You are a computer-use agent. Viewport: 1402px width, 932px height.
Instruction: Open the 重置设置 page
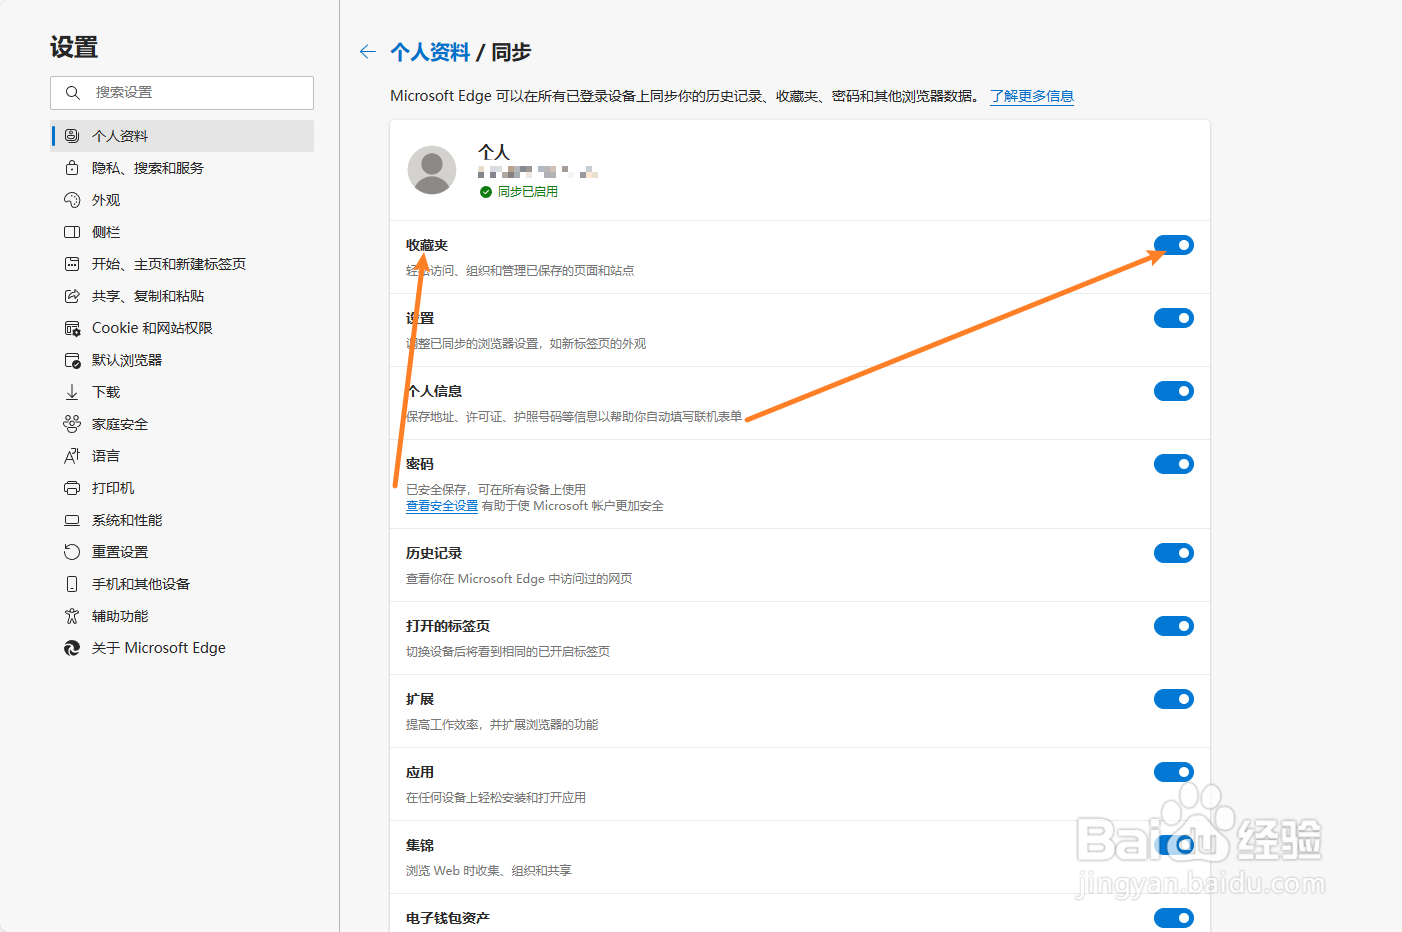point(182,552)
